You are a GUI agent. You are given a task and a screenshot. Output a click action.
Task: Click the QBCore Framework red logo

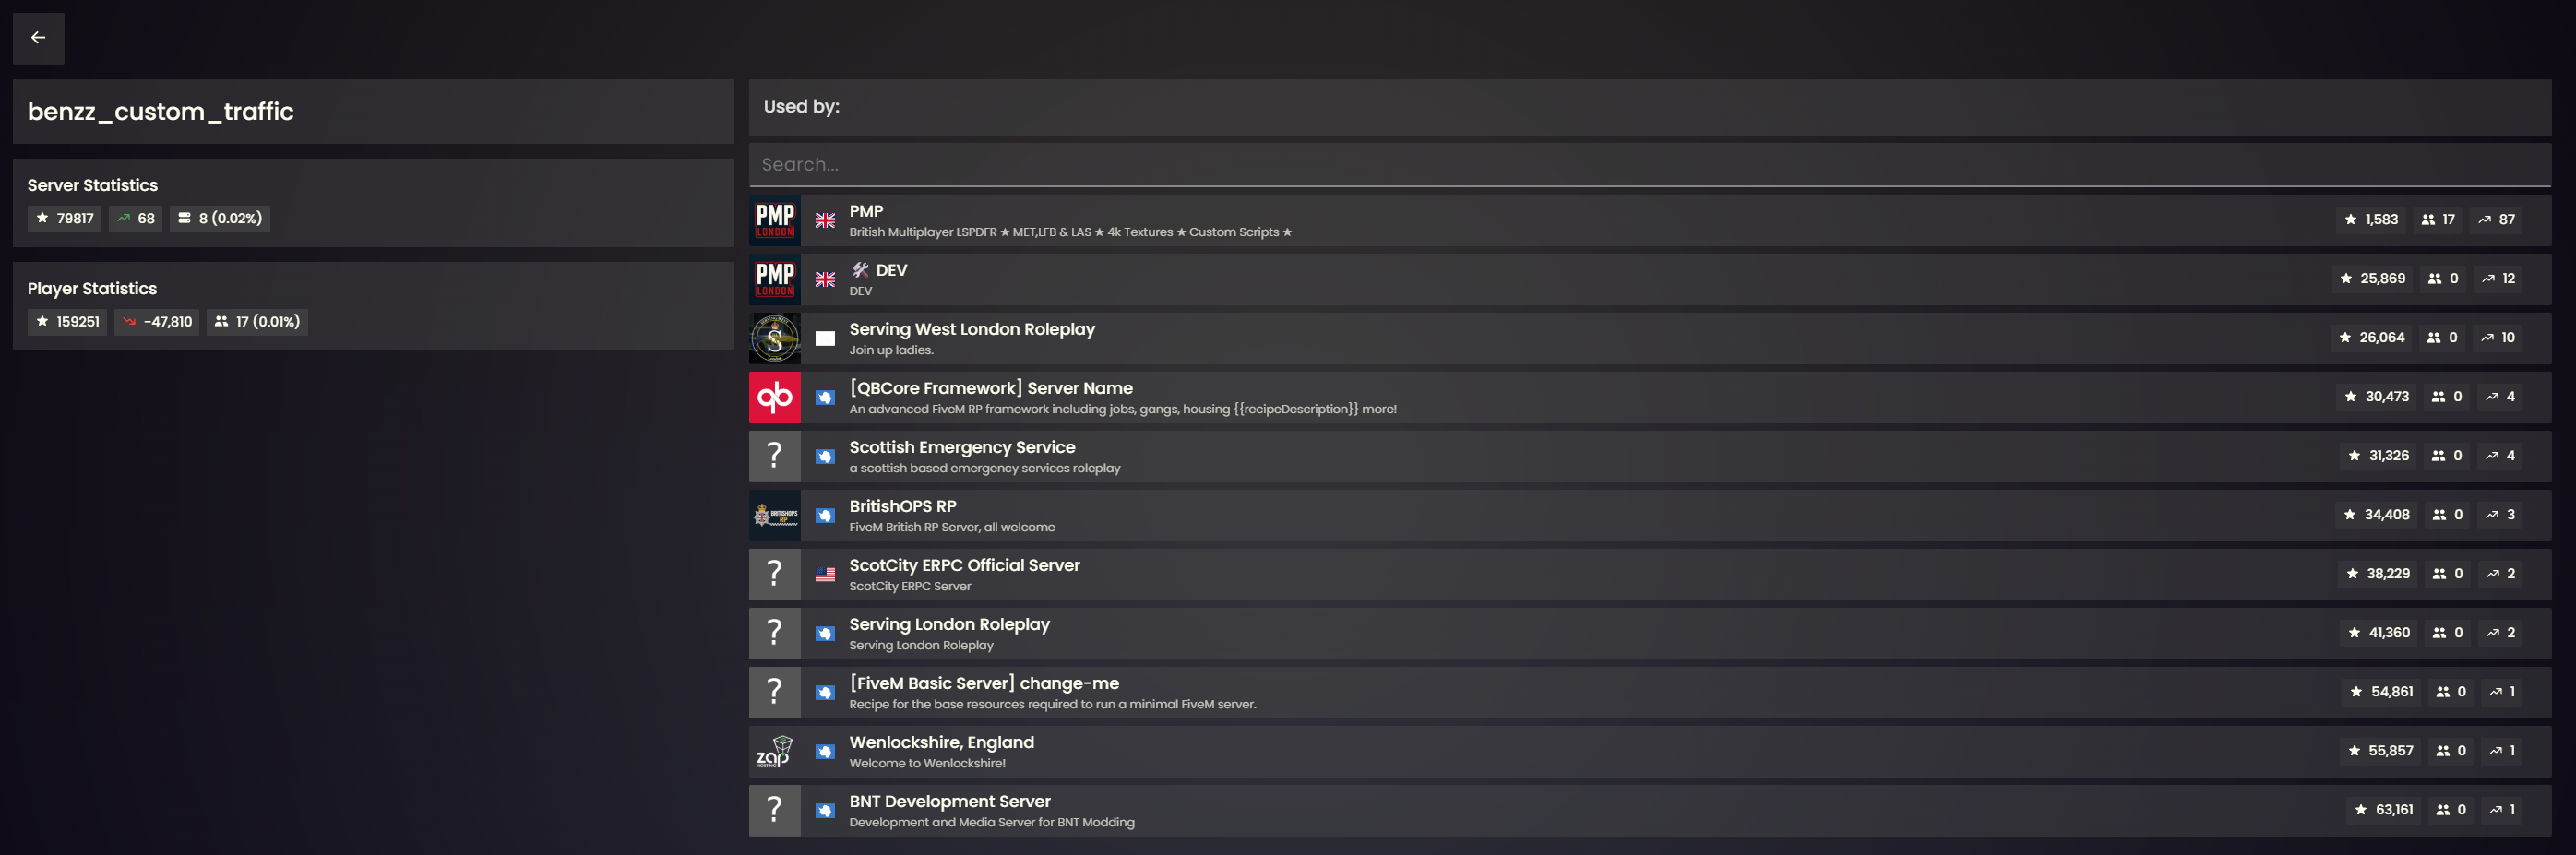tap(774, 398)
